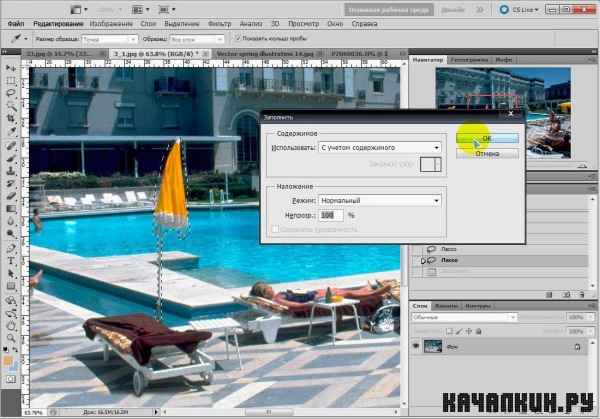600x419 pixels.
Task: Select the Spot Healing Brush tool
Action: tap(11, 146)
